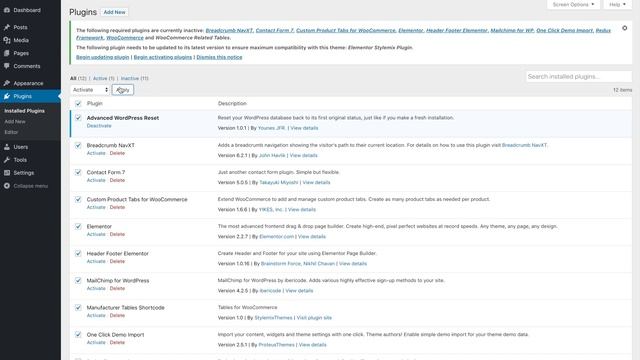View details for Contact Form 7
Image resolution: width=640 pixels, height=360 pixels.
tap(316, 182)
